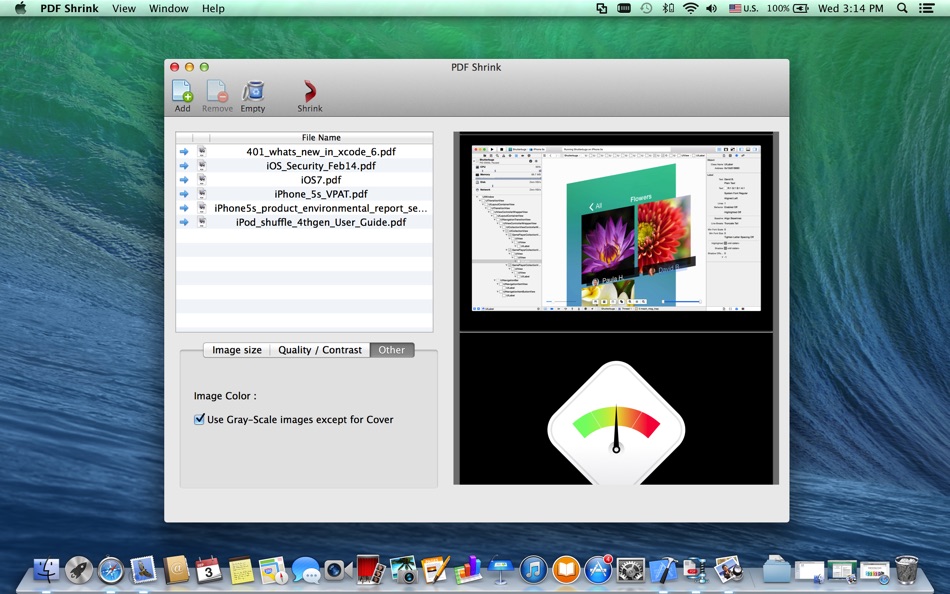Open Notification Center in menu bar
Image resolution: width=950 pixels, height=594 pixels.
[x=926, y=8]
